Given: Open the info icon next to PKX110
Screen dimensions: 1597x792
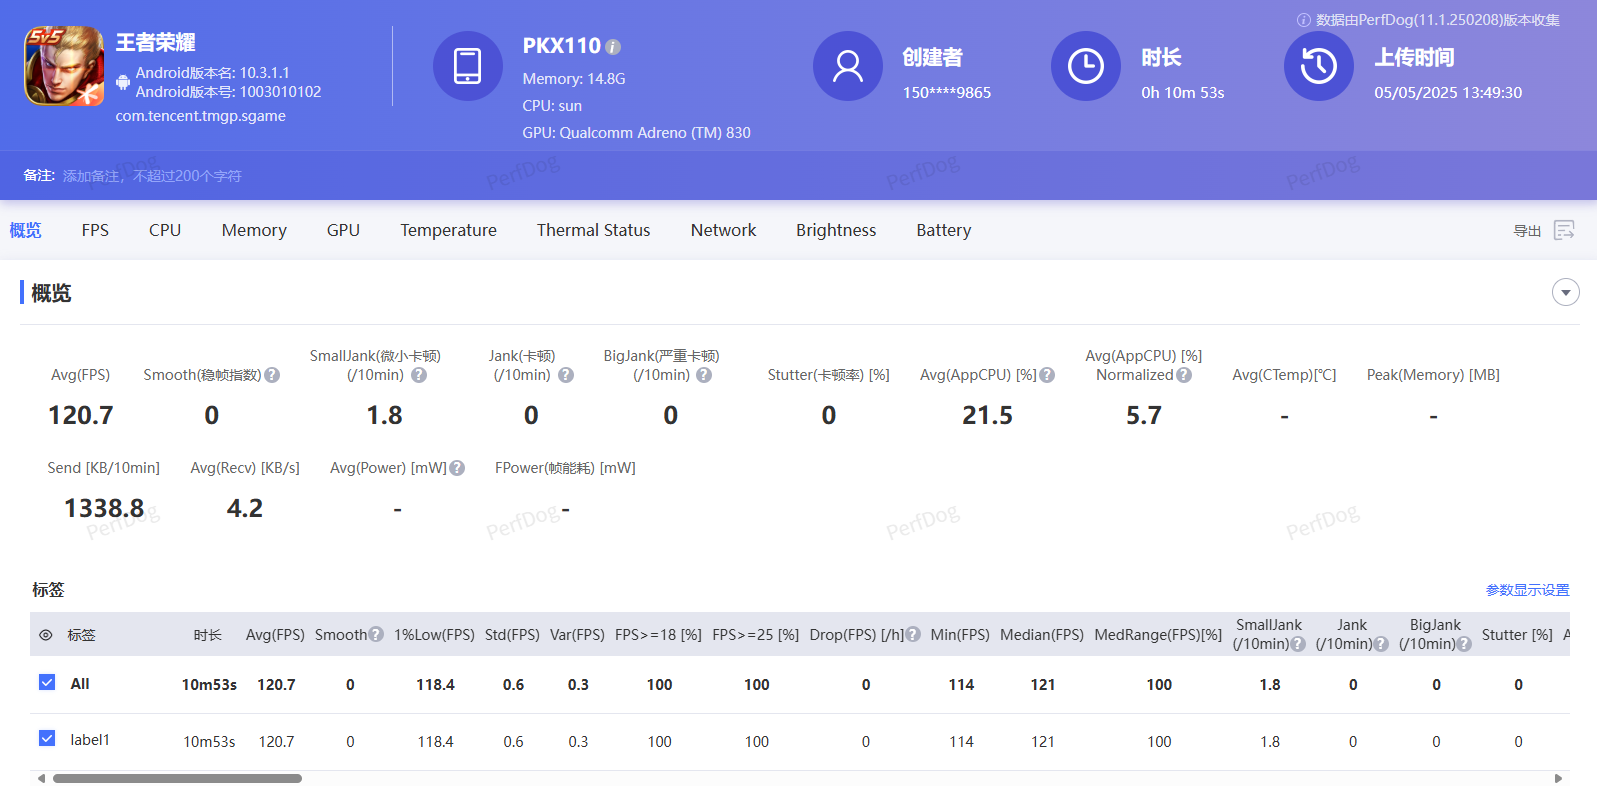Looking at the screenshot, I should point(613,47).
